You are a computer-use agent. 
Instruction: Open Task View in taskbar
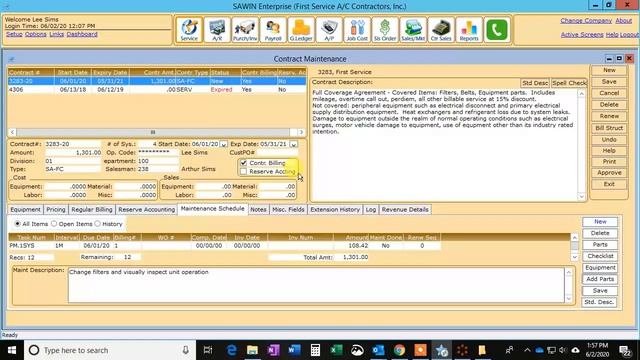pyautogui.click(x=208, y=350)
